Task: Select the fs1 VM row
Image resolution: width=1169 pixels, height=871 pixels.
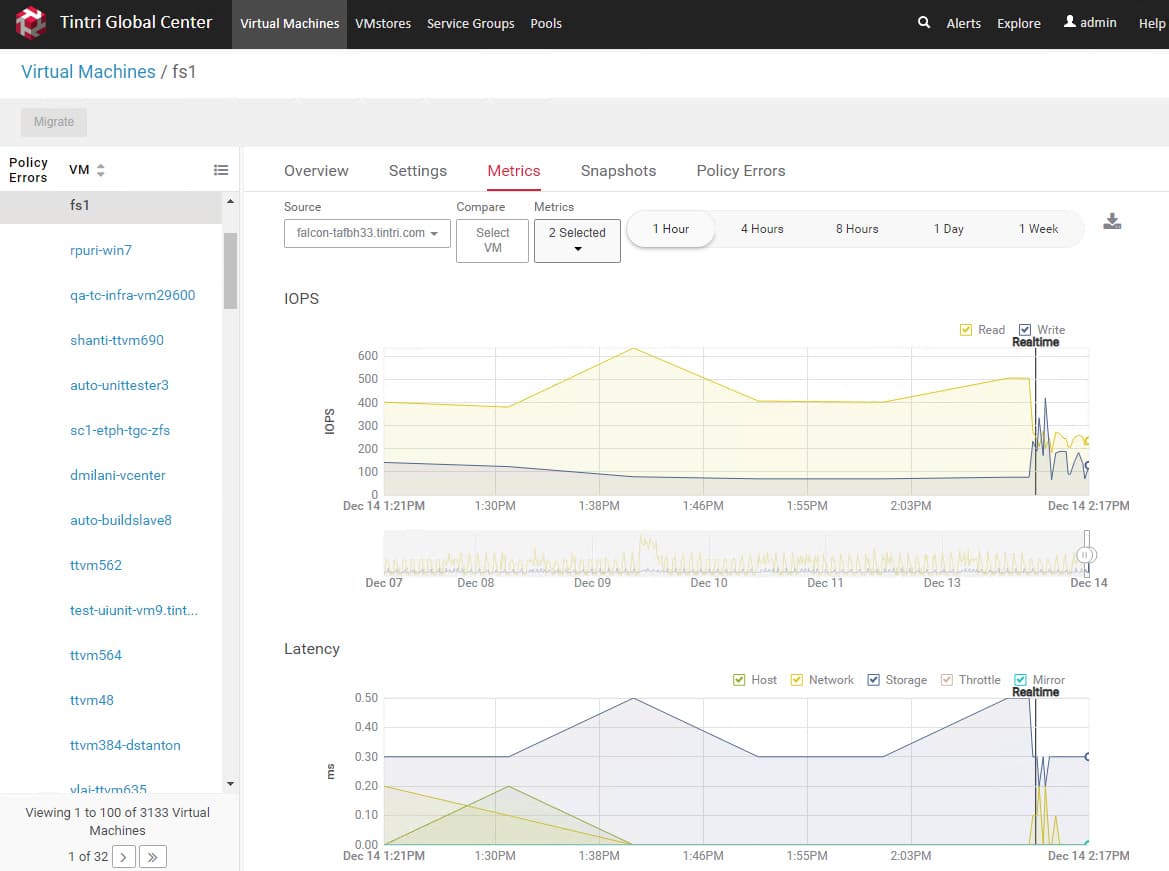Action: [x=111, y=206]
